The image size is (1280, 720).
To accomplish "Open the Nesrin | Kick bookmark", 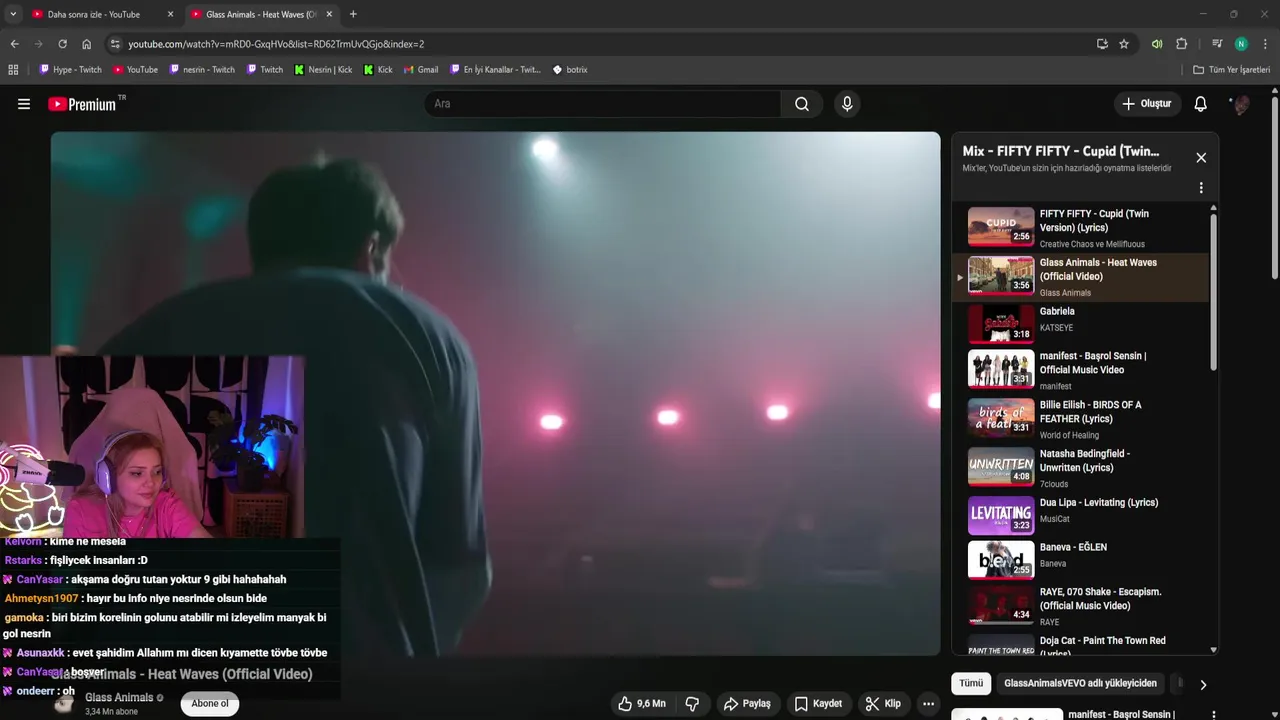I will pyautogui.click(x=323, y=70).
